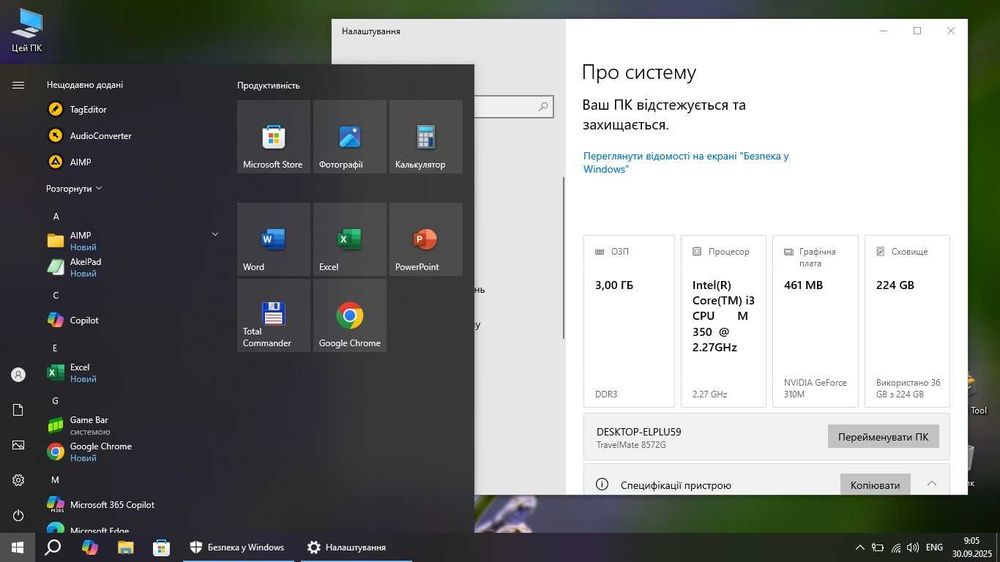Image resolution: width=1000 pixels, height=562 pixels.
Task: Open the Total Commander tile
Action: click(274, 315)
